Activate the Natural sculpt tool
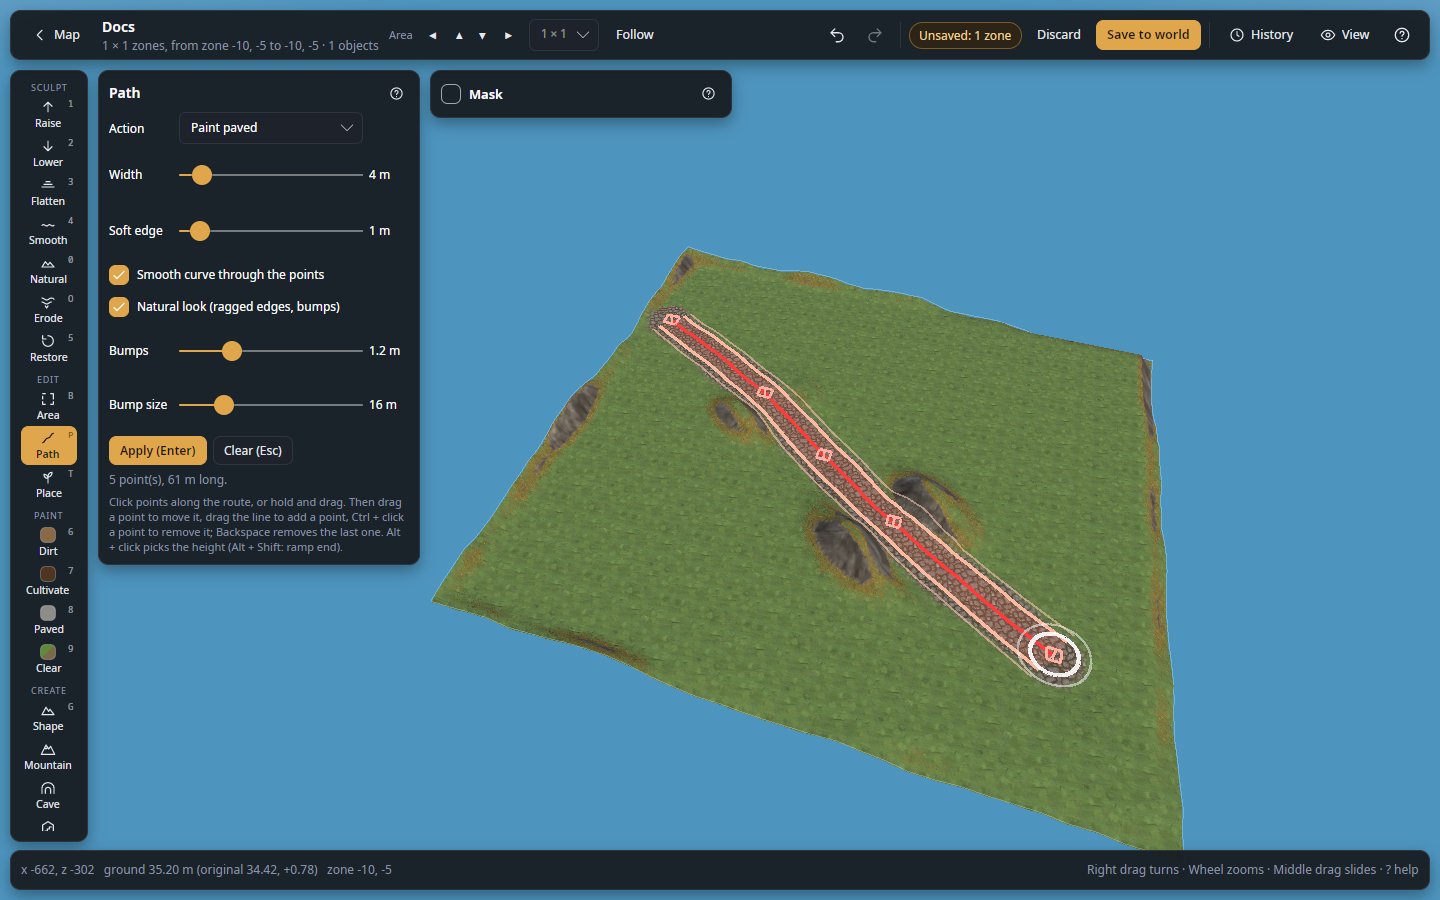 coord(48,270)
